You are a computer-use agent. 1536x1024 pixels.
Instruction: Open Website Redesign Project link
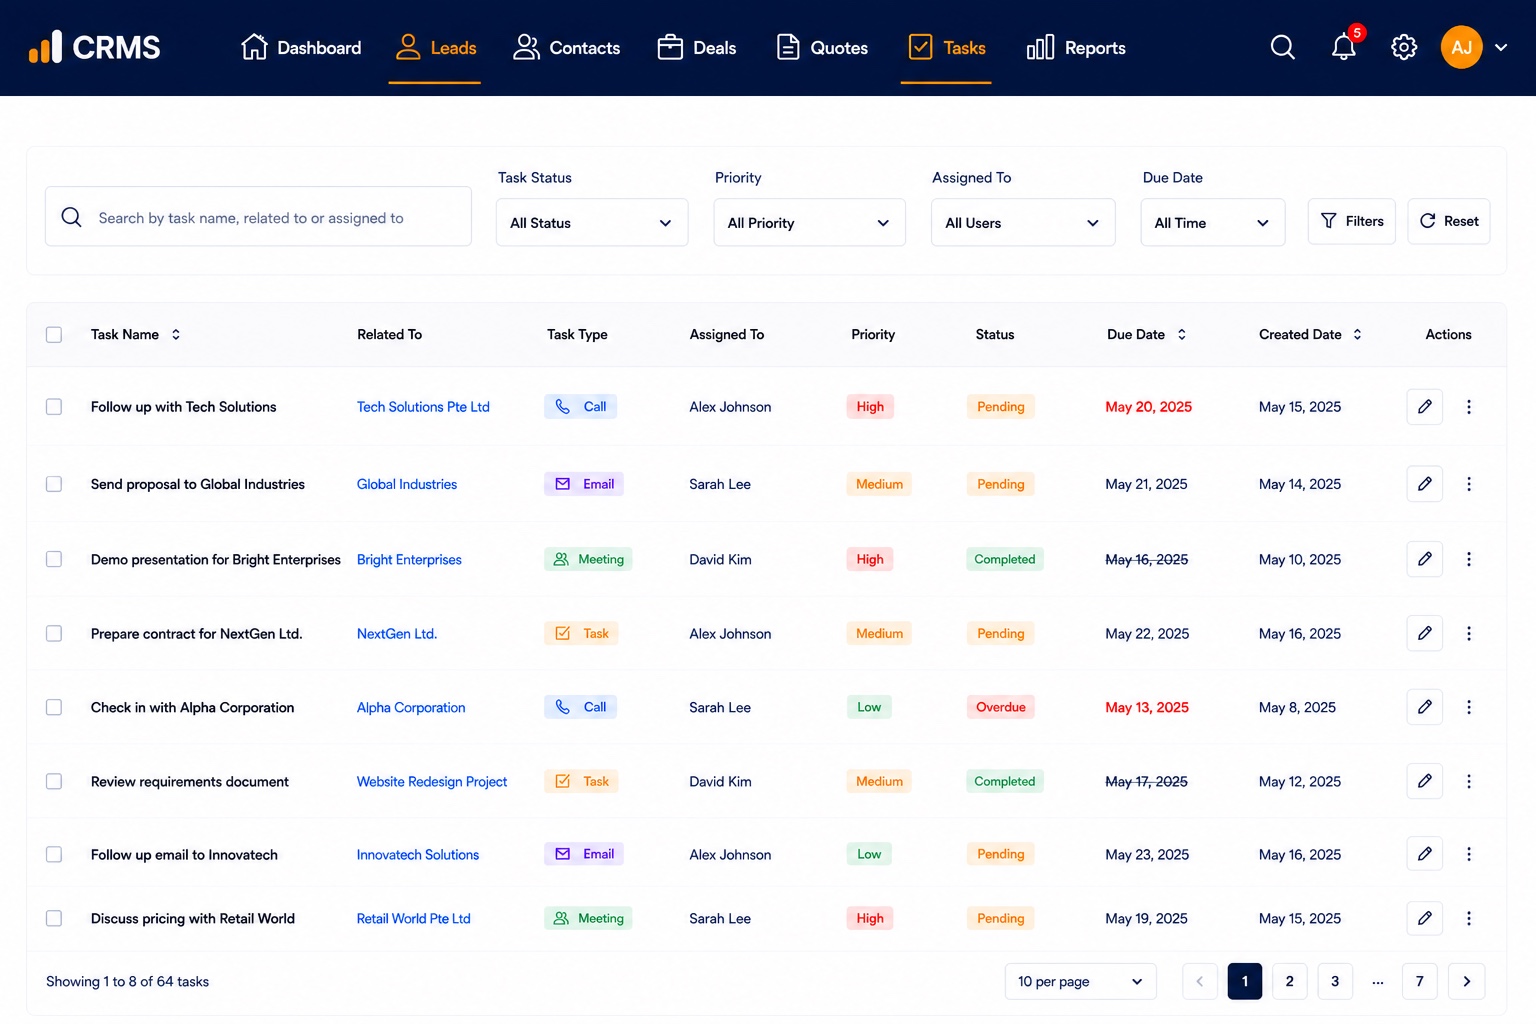432,781
